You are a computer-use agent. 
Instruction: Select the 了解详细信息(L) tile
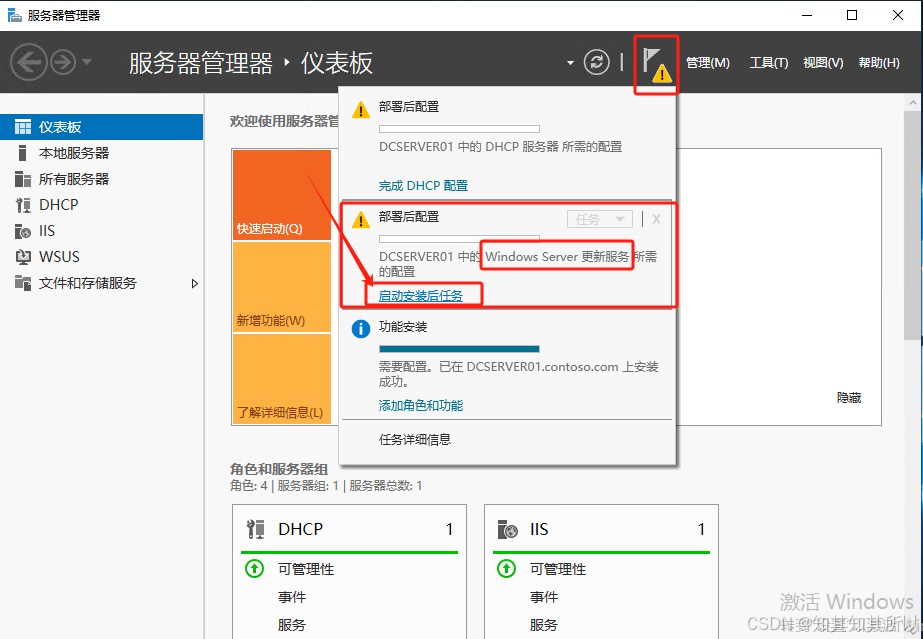tap(282, 379)
